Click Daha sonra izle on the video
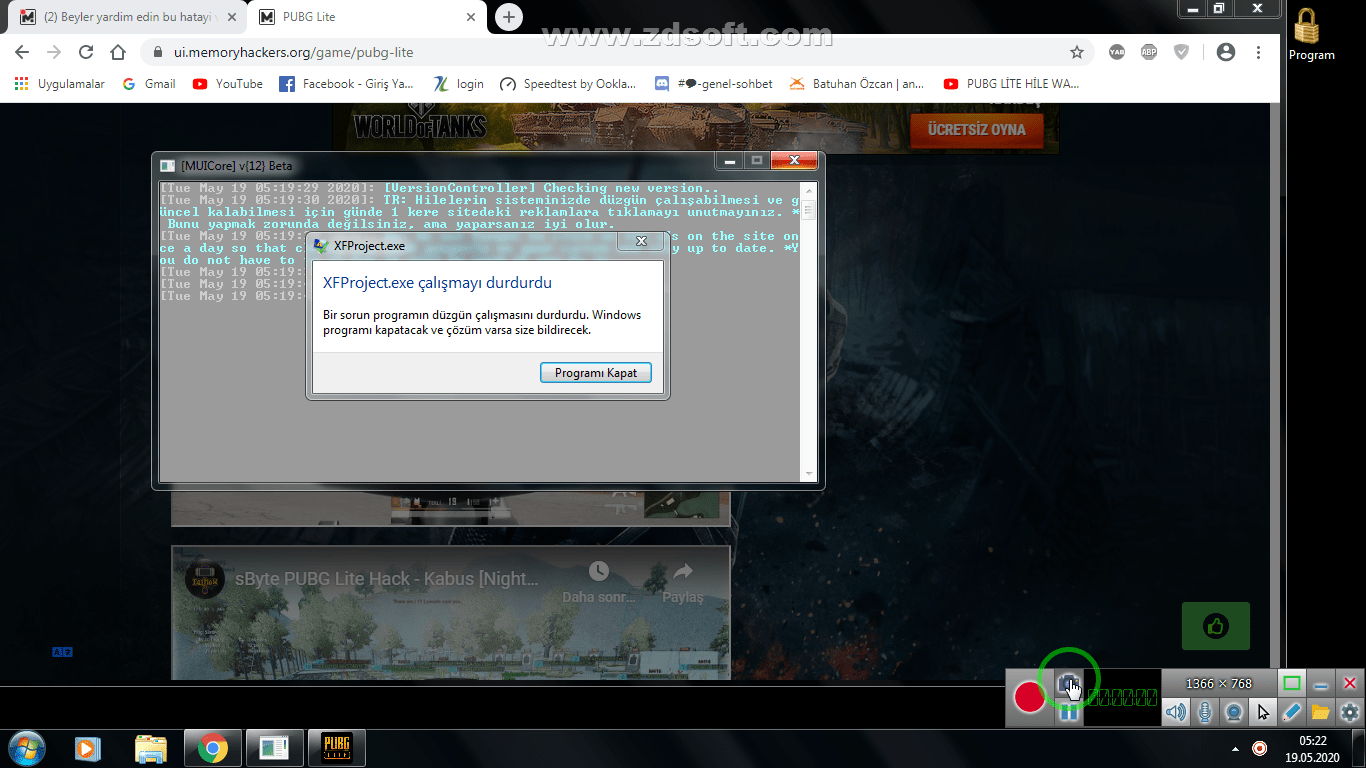This screenshot has width=1366, height=768. (x=599, y=581)
